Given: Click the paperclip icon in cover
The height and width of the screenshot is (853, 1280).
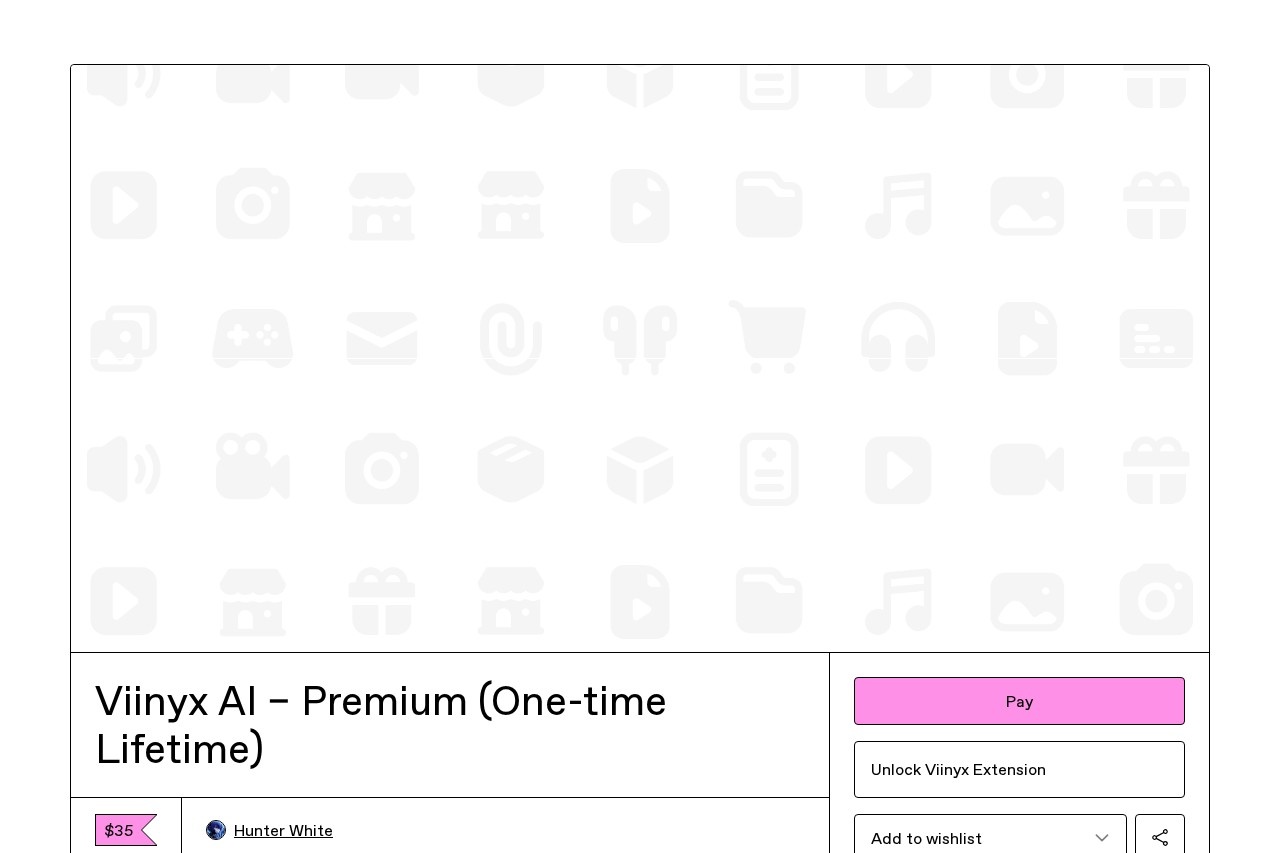Looking at the screenshot, I should 511,338.
